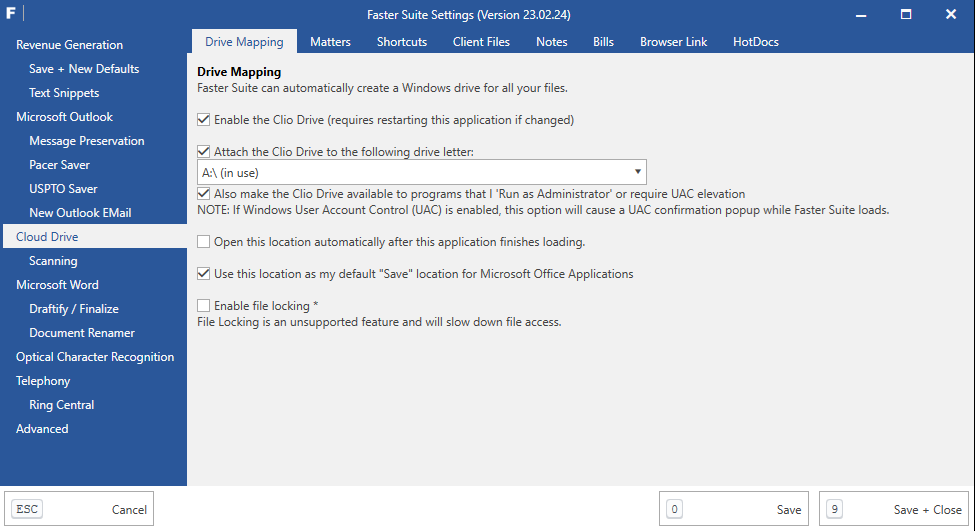Open Draftify / Finalize settings
Image resolution: width=975 pixels, height=531 pixels.
click(73, 309)
